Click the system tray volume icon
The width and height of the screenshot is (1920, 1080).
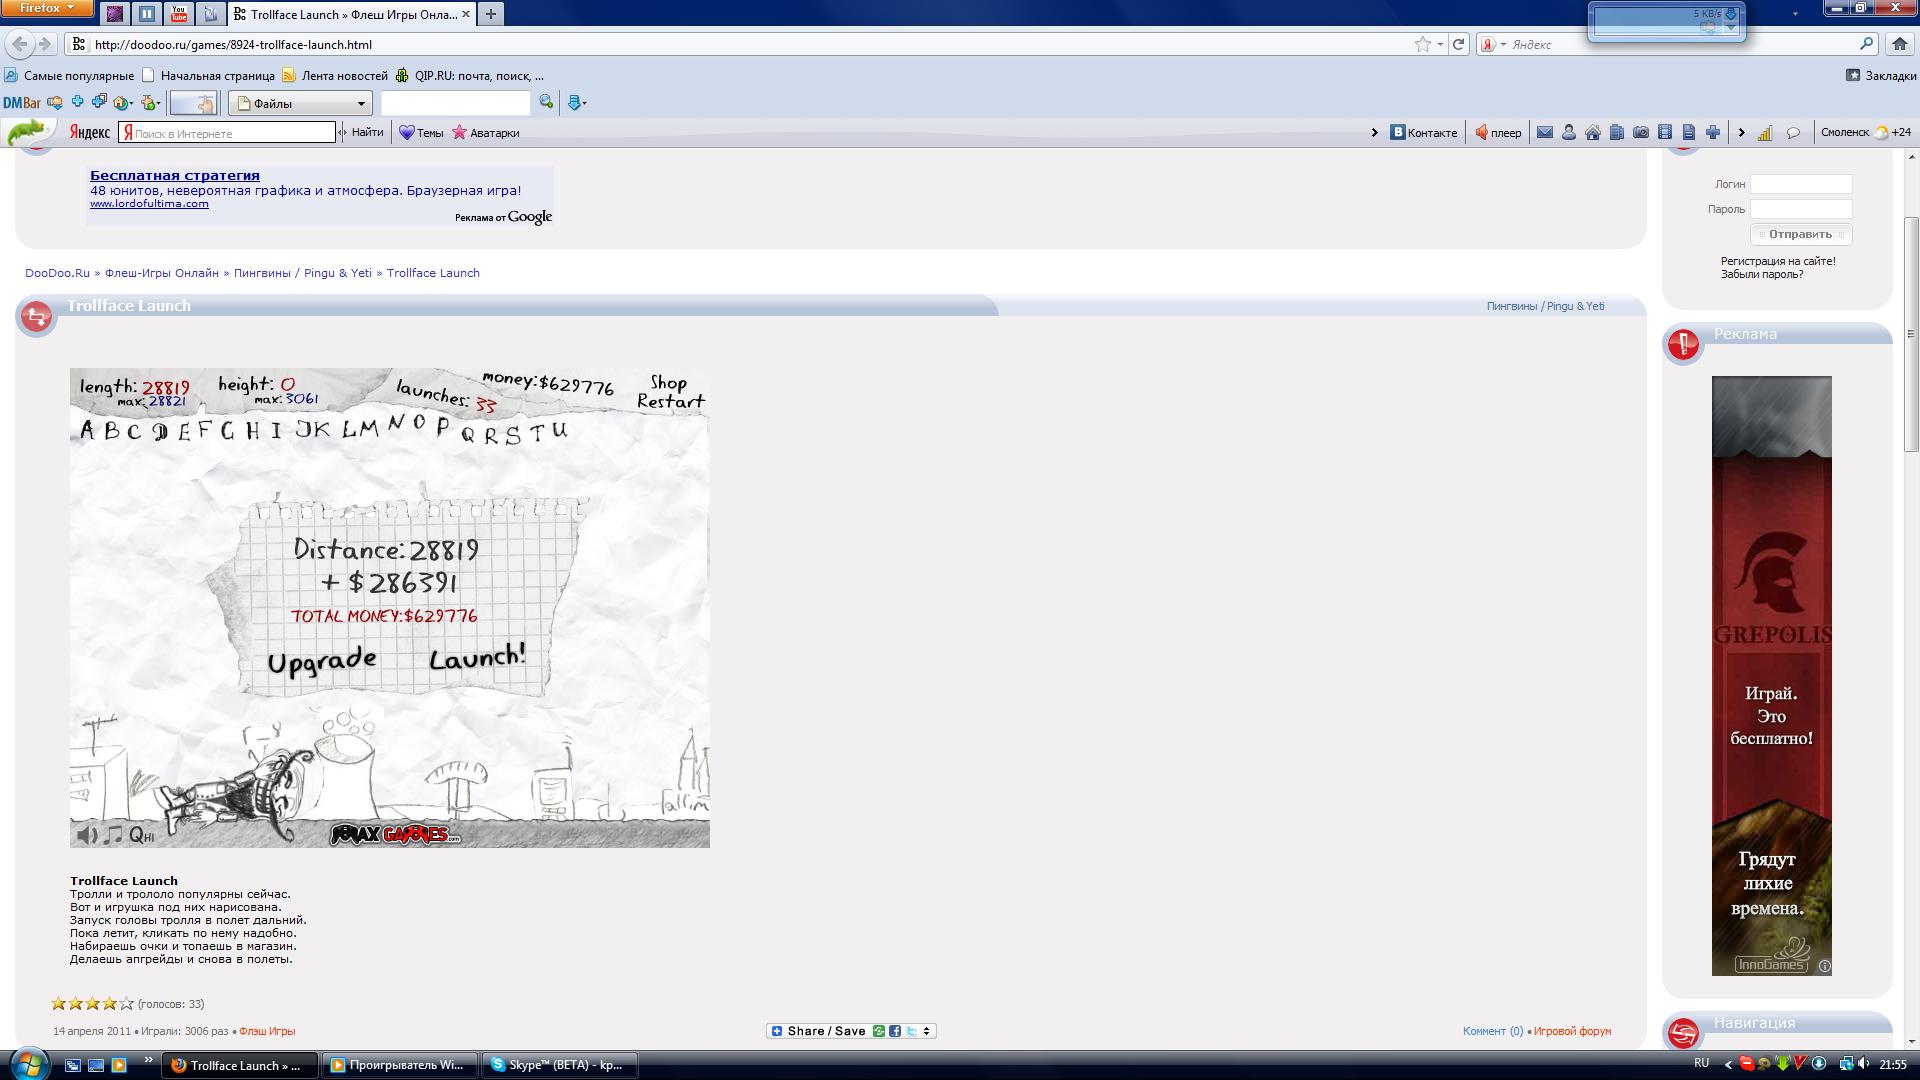(x=1863, y=1064)
